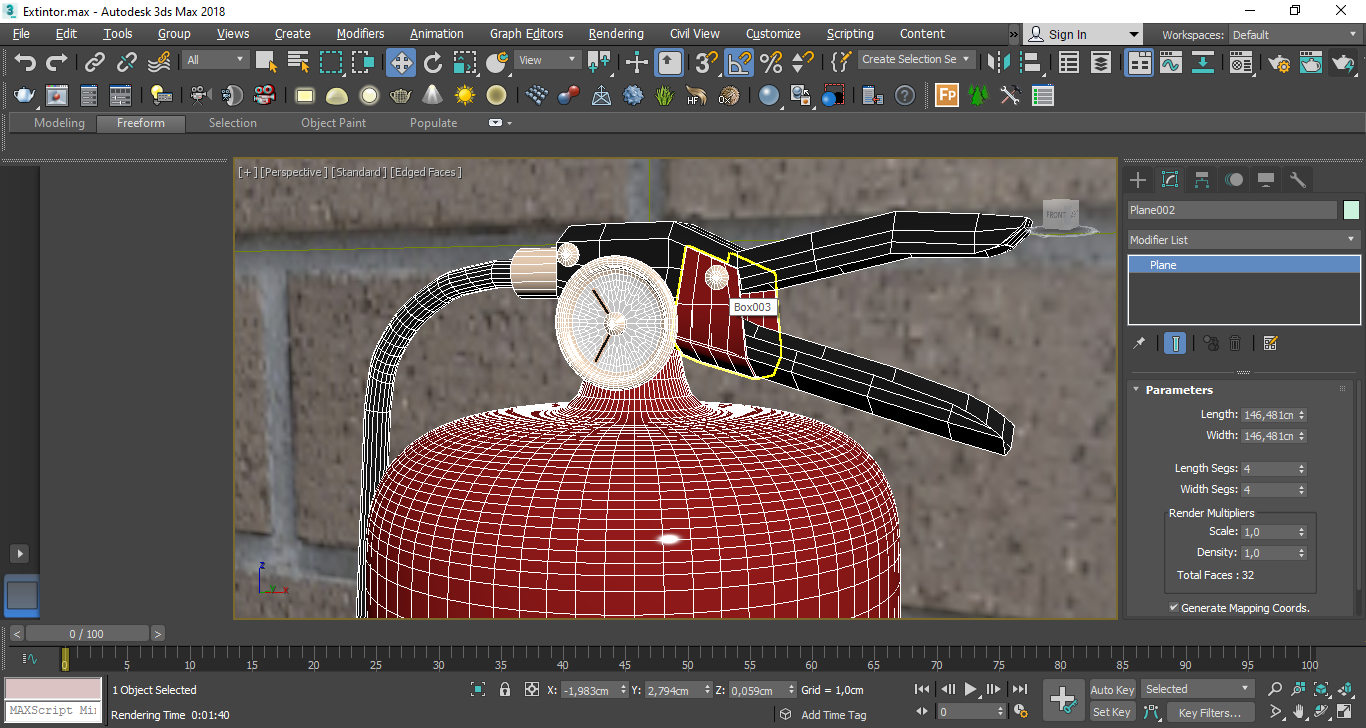Viewport: 1366px width, 728px height.
Task: Click the Select and Link chain icon
Action: pos(95,63)
